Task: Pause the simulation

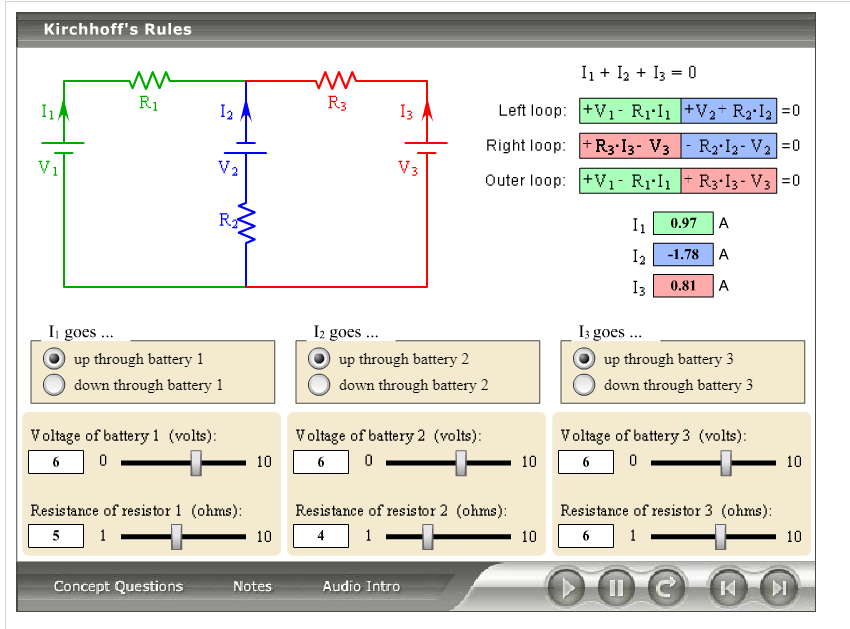Action: 615,588
